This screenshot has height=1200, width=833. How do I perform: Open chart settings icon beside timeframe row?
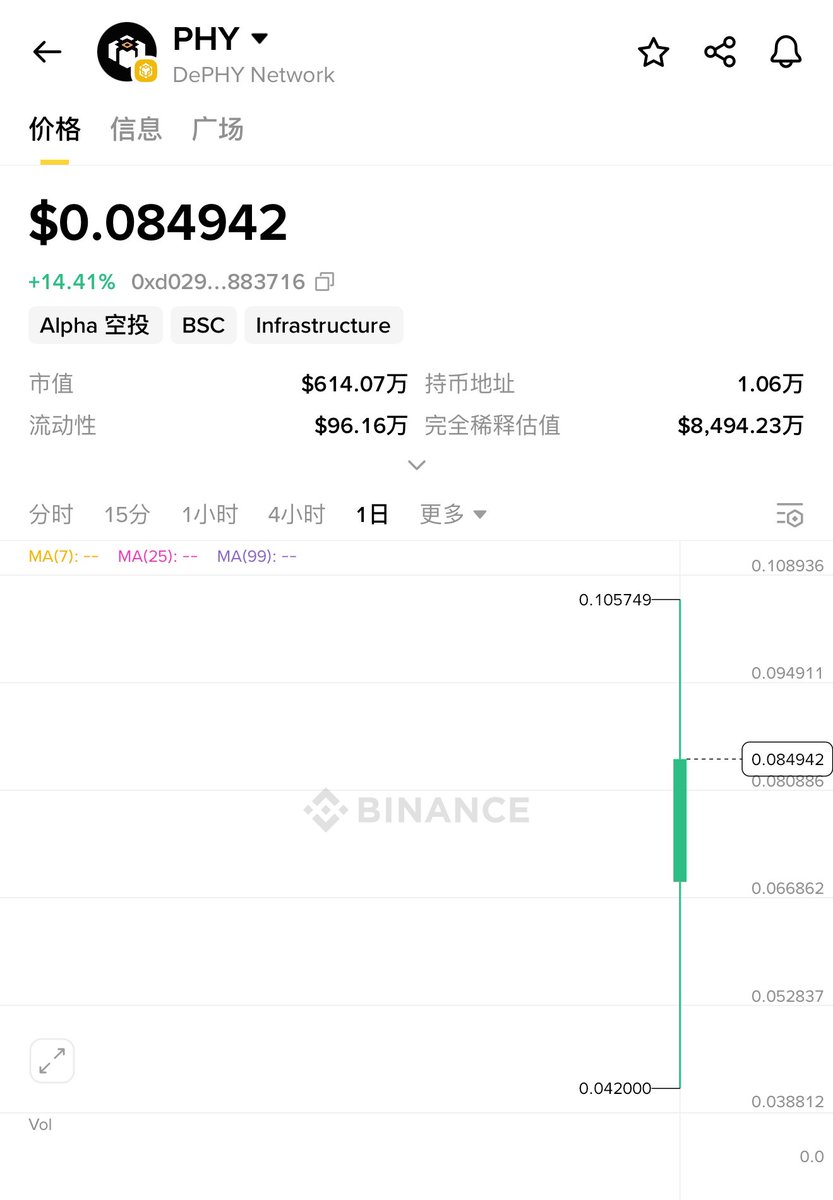pyautogui.click(x=790, y=515)
